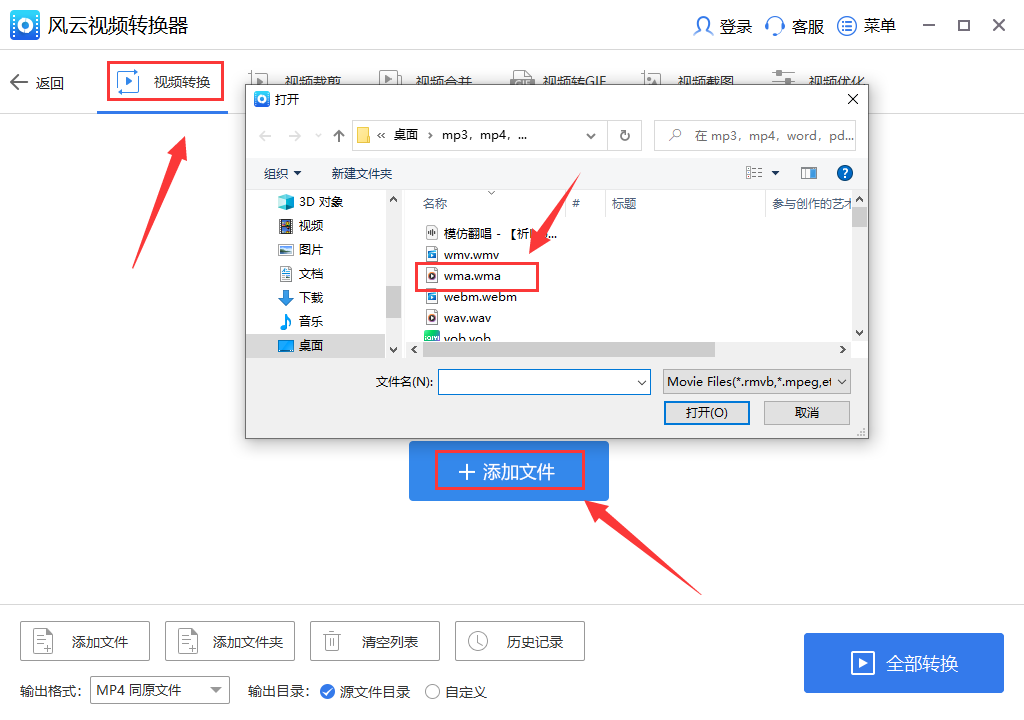Click 打开(O) button

point(707,412)
